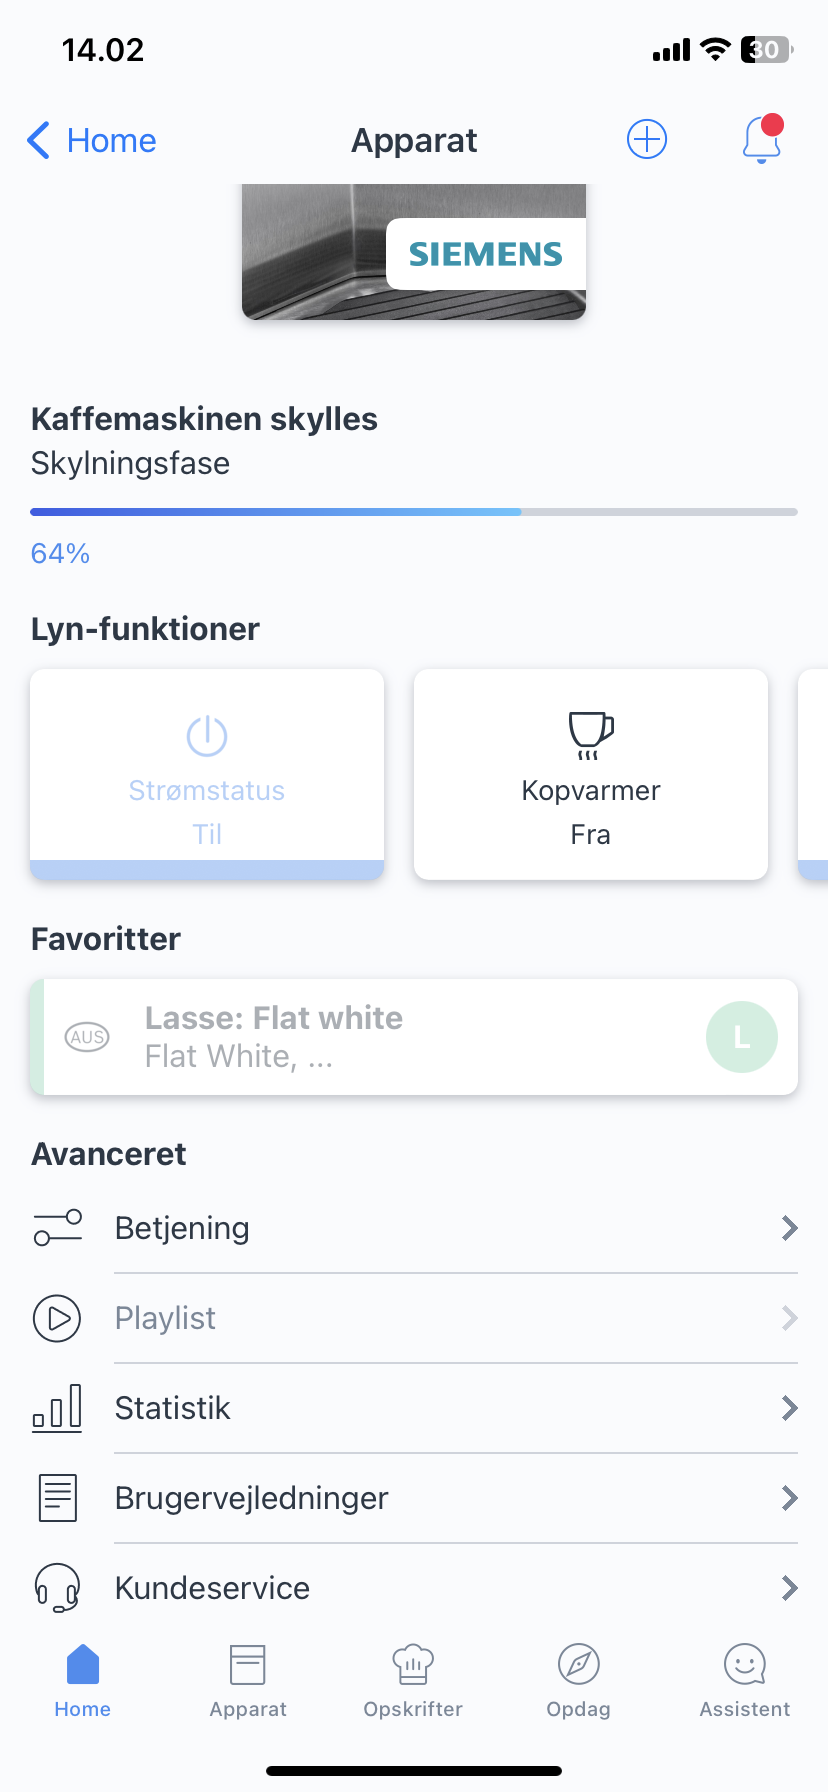Tap the Playlist play-circle icon
Image resolution: width=828 pixels, height=1792 pixels.
pyautogui.click(x=57, y=1318)
